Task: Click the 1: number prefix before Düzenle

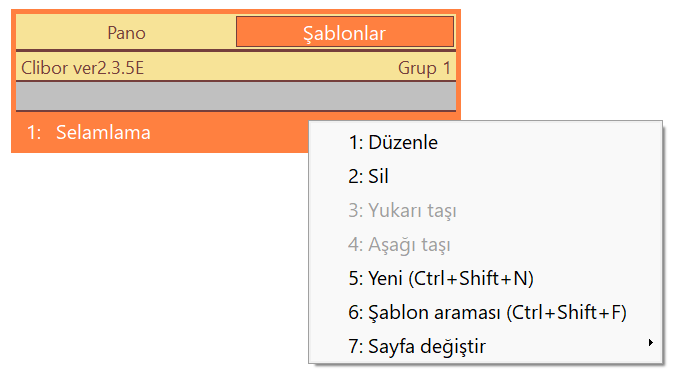Action: (x=356, y=143)
